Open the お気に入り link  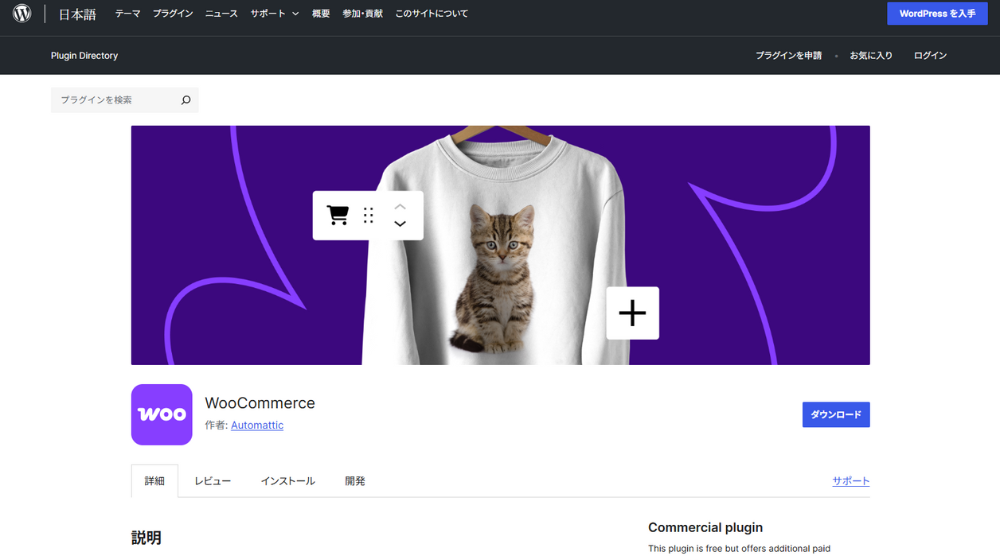[871, 55]
